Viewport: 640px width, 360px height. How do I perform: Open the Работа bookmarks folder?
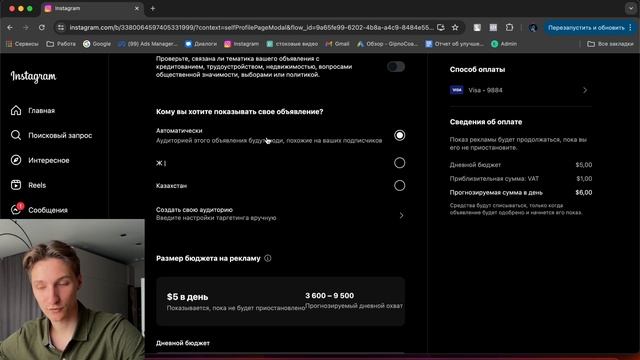click(x=61, y=44)
